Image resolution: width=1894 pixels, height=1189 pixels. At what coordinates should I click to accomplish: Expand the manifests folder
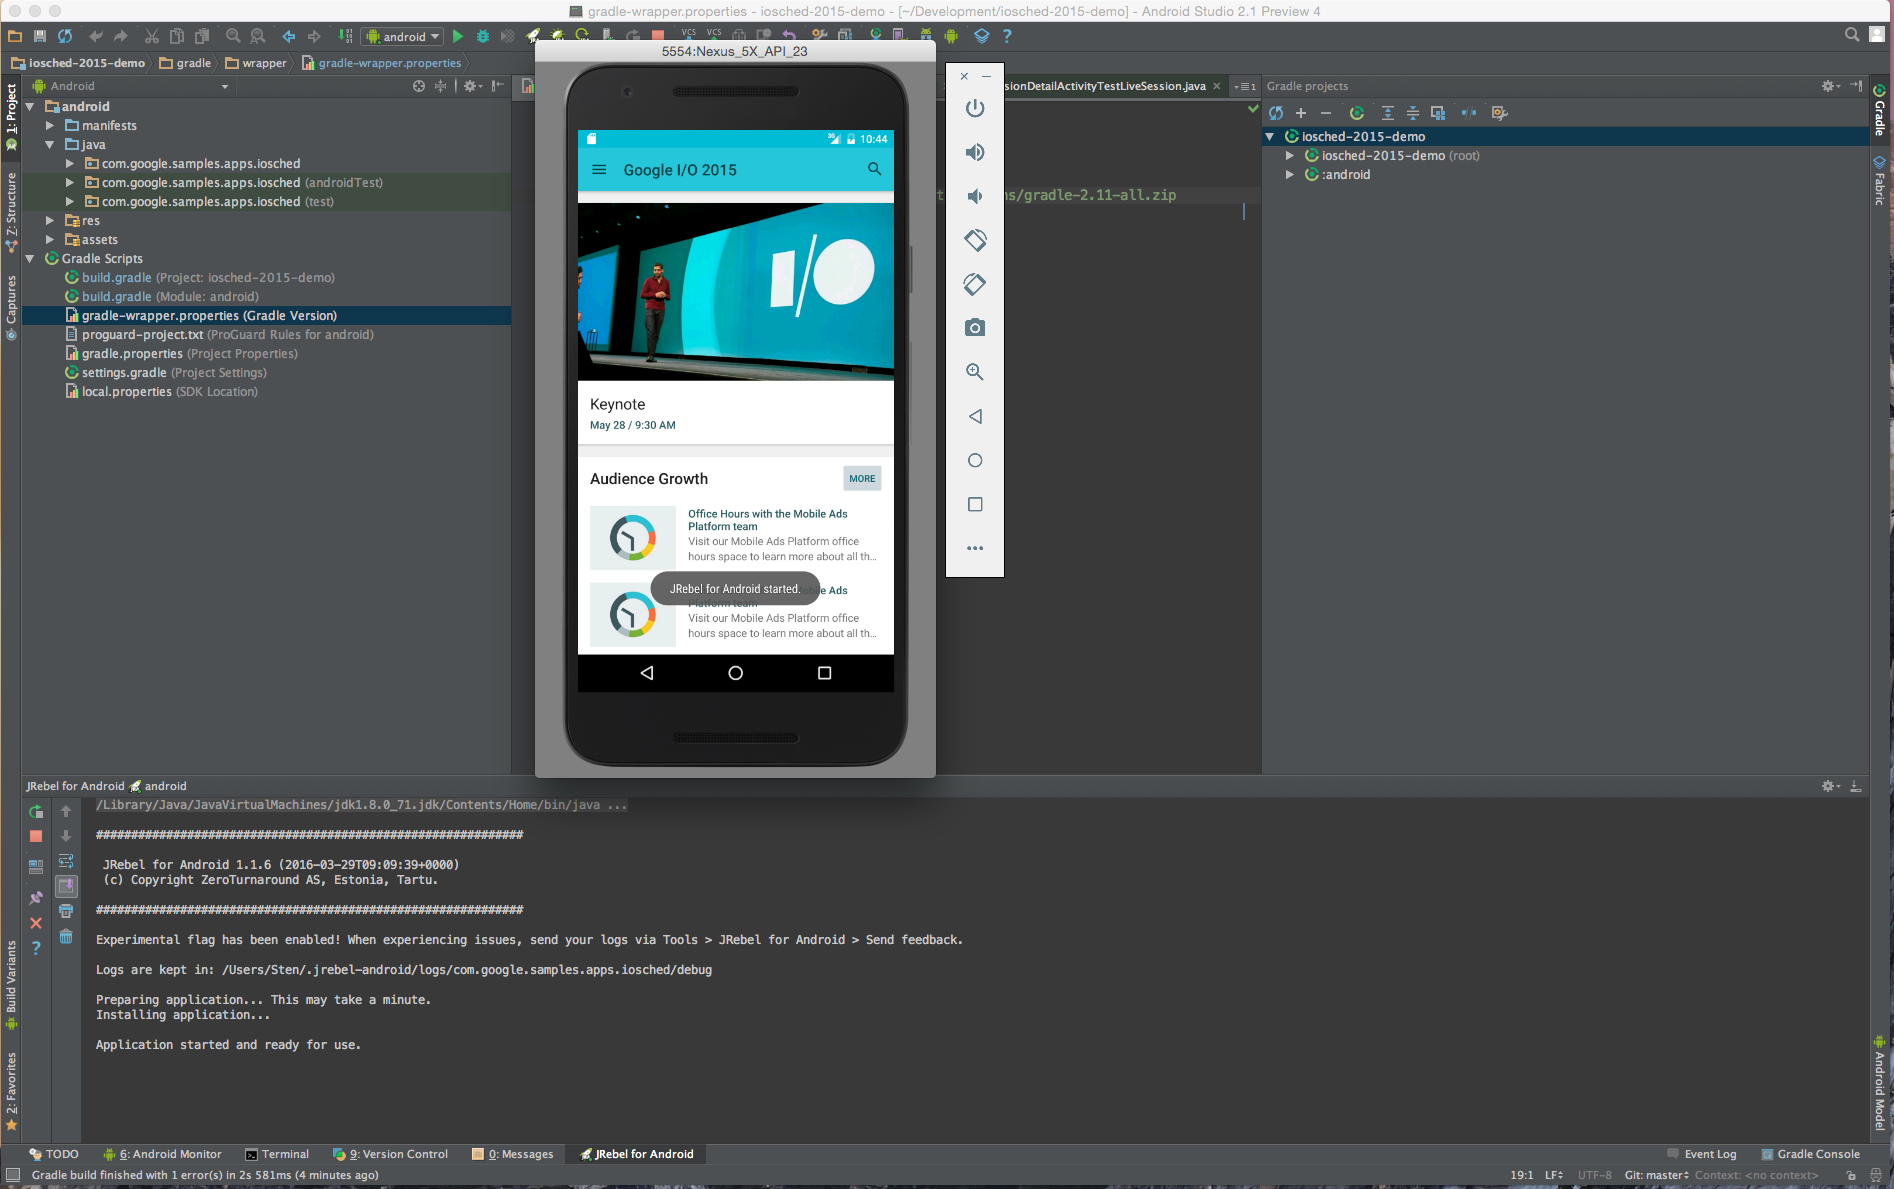pos(50,126)
